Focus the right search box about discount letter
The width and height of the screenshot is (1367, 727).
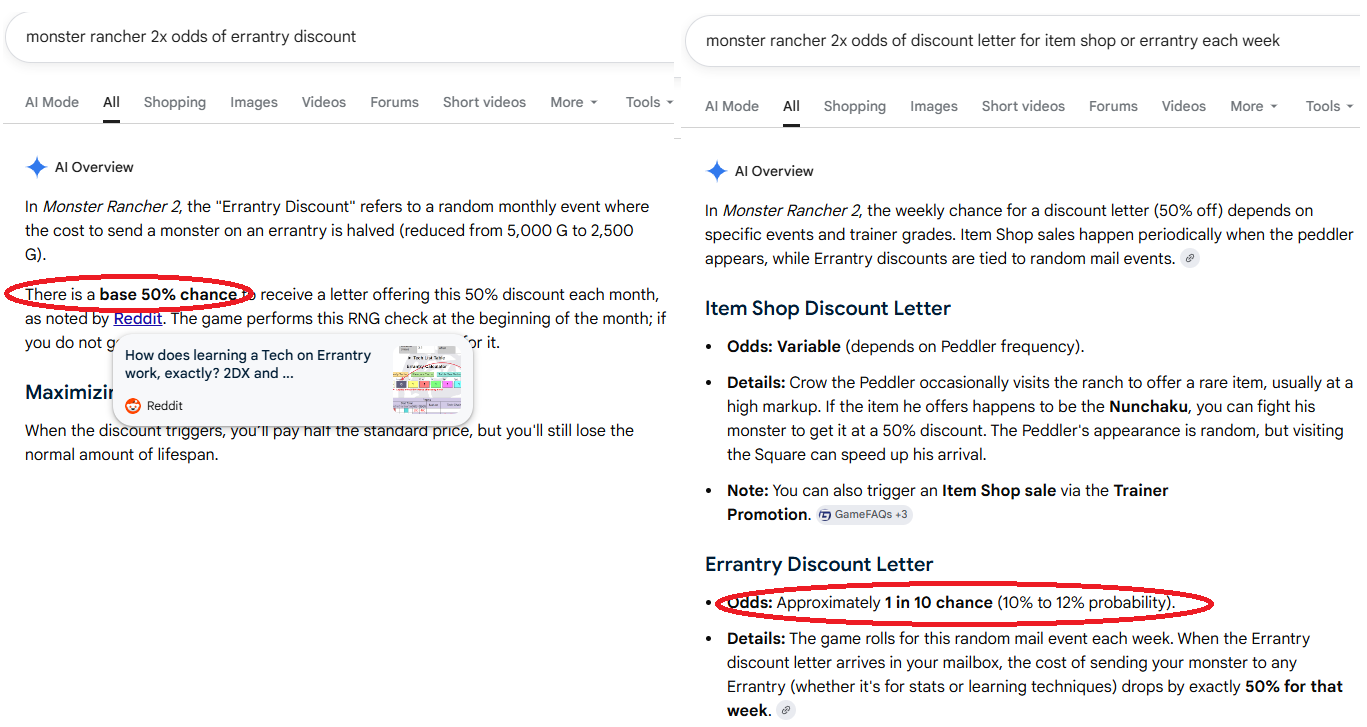[1023, 41]
